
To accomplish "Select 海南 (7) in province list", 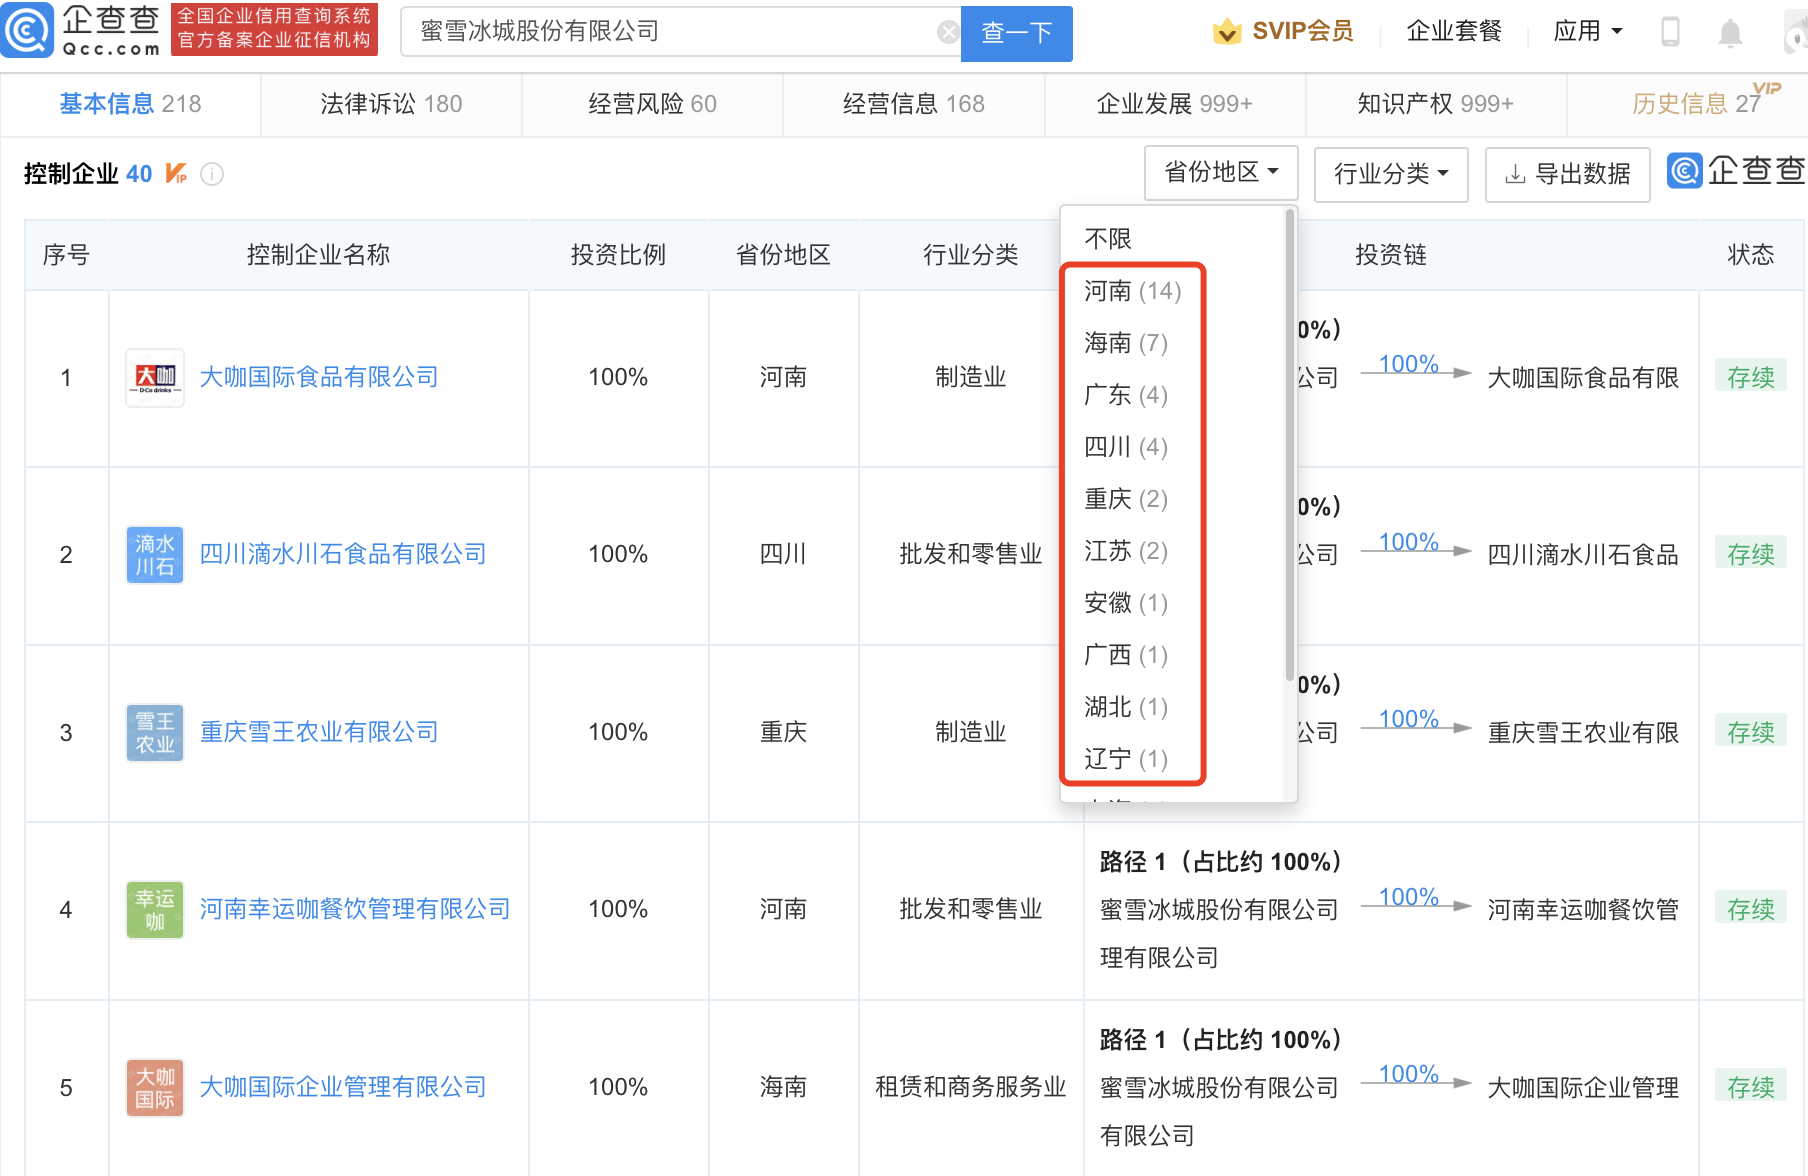I will (x=1126, y=343).
